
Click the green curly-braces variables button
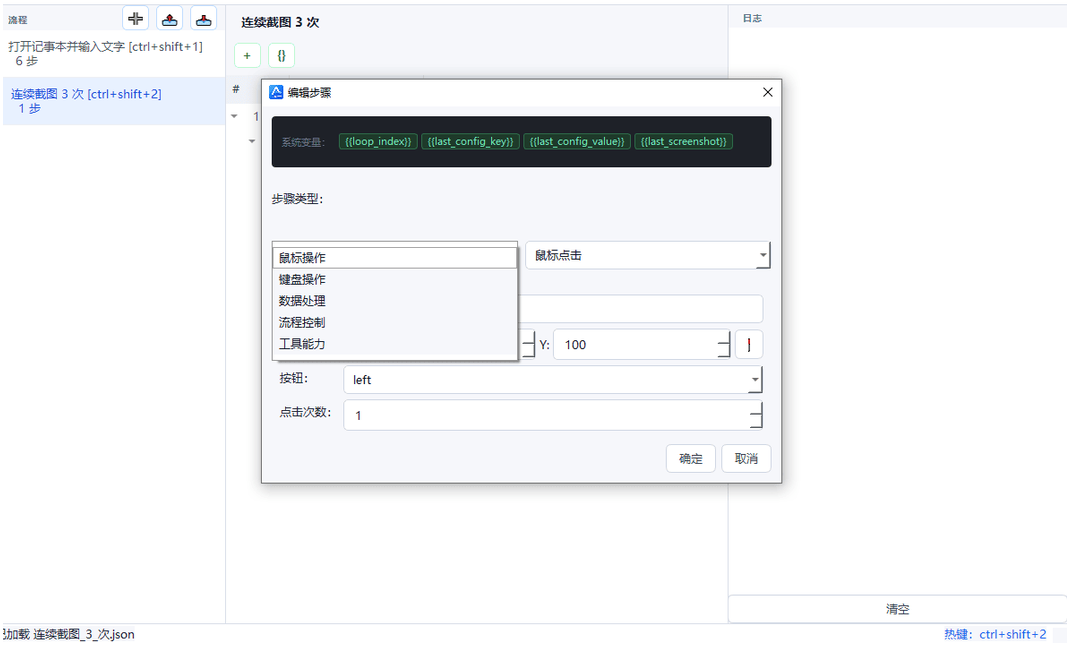coord(281,56)
